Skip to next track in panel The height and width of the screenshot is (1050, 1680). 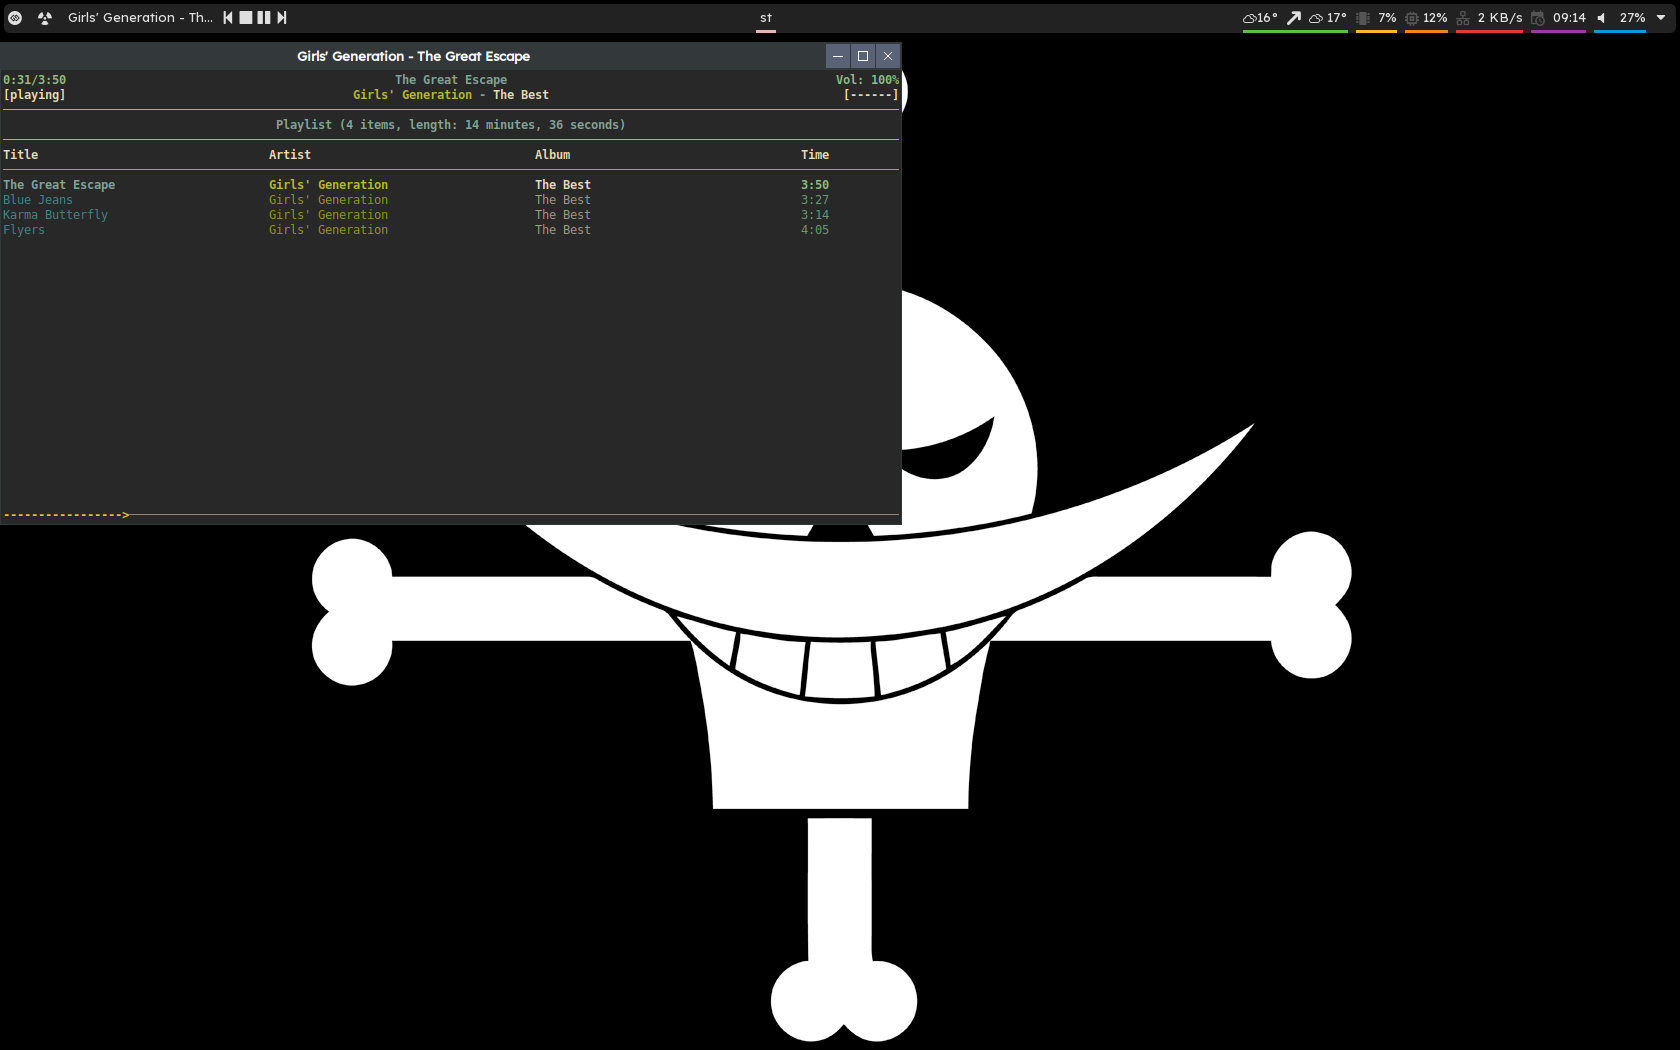[282, 18]
